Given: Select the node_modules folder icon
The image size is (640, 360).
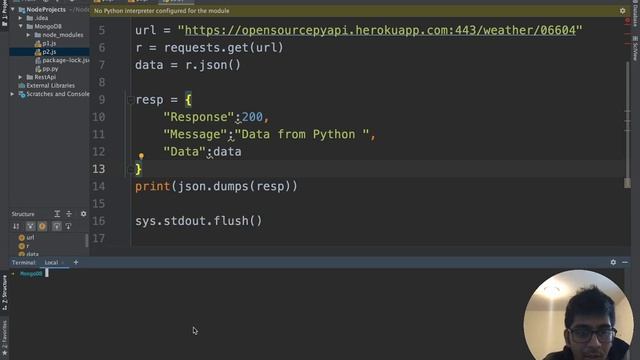Looking at the screenshot, I should (38, 35).
